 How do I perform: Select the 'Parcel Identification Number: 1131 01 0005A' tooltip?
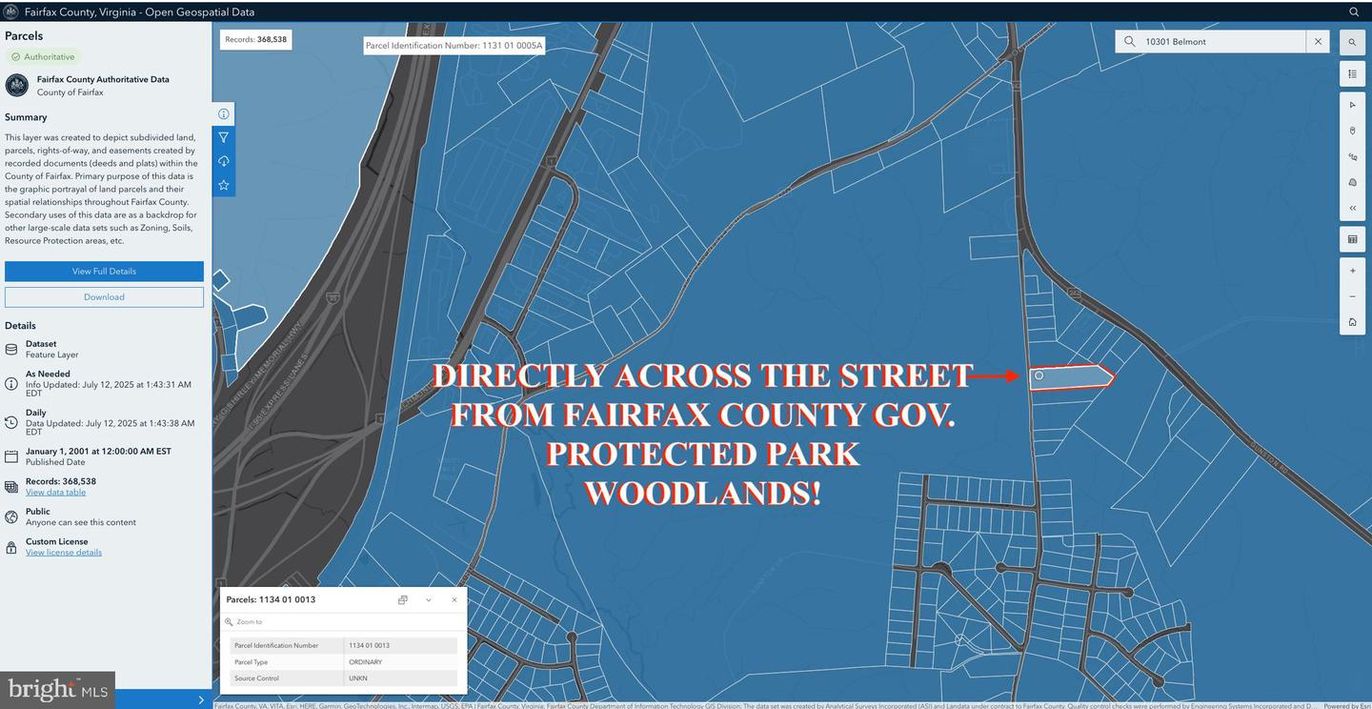coord(454,45)
